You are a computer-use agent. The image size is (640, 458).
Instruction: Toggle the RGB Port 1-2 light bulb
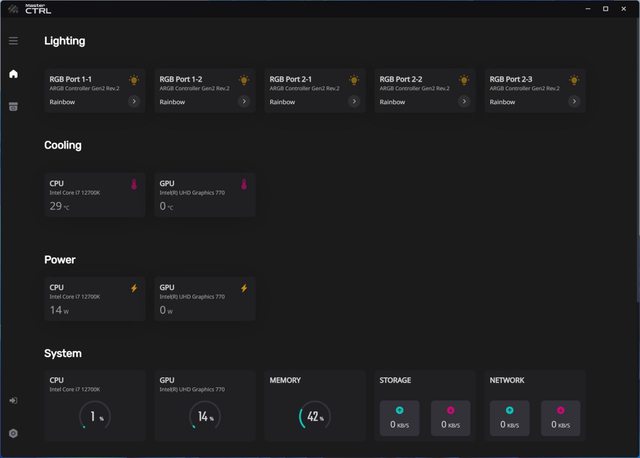coord(244,80)
